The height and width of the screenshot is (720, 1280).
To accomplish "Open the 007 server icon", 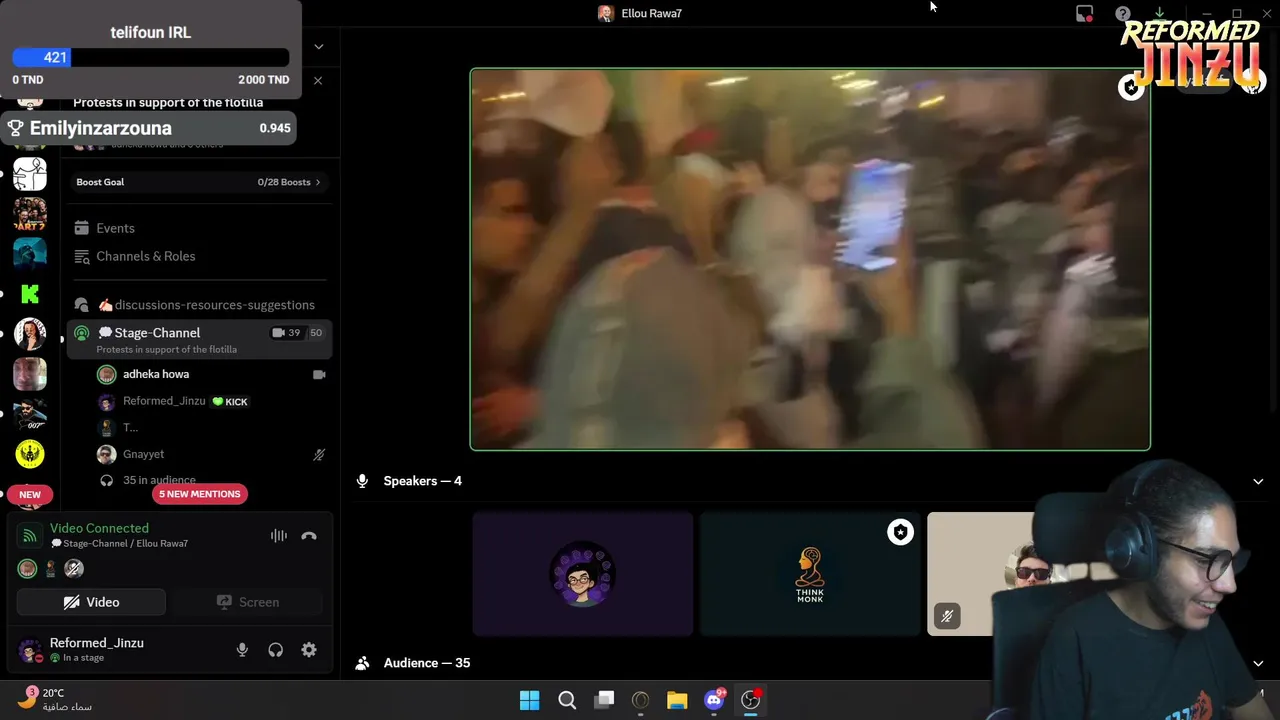I will coord(30,413).
